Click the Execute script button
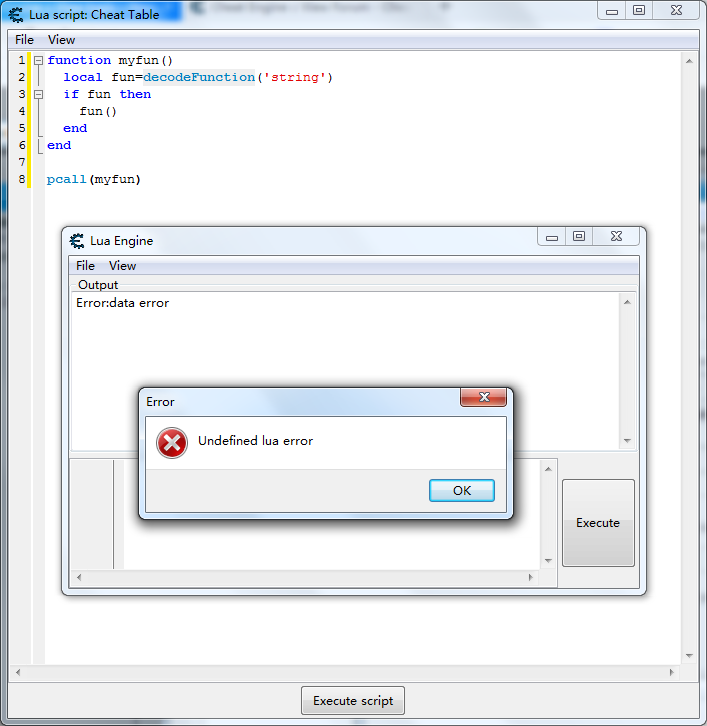The height and width of the screenshot is (726, 707). pyautogui.click(x=353, y=701)
